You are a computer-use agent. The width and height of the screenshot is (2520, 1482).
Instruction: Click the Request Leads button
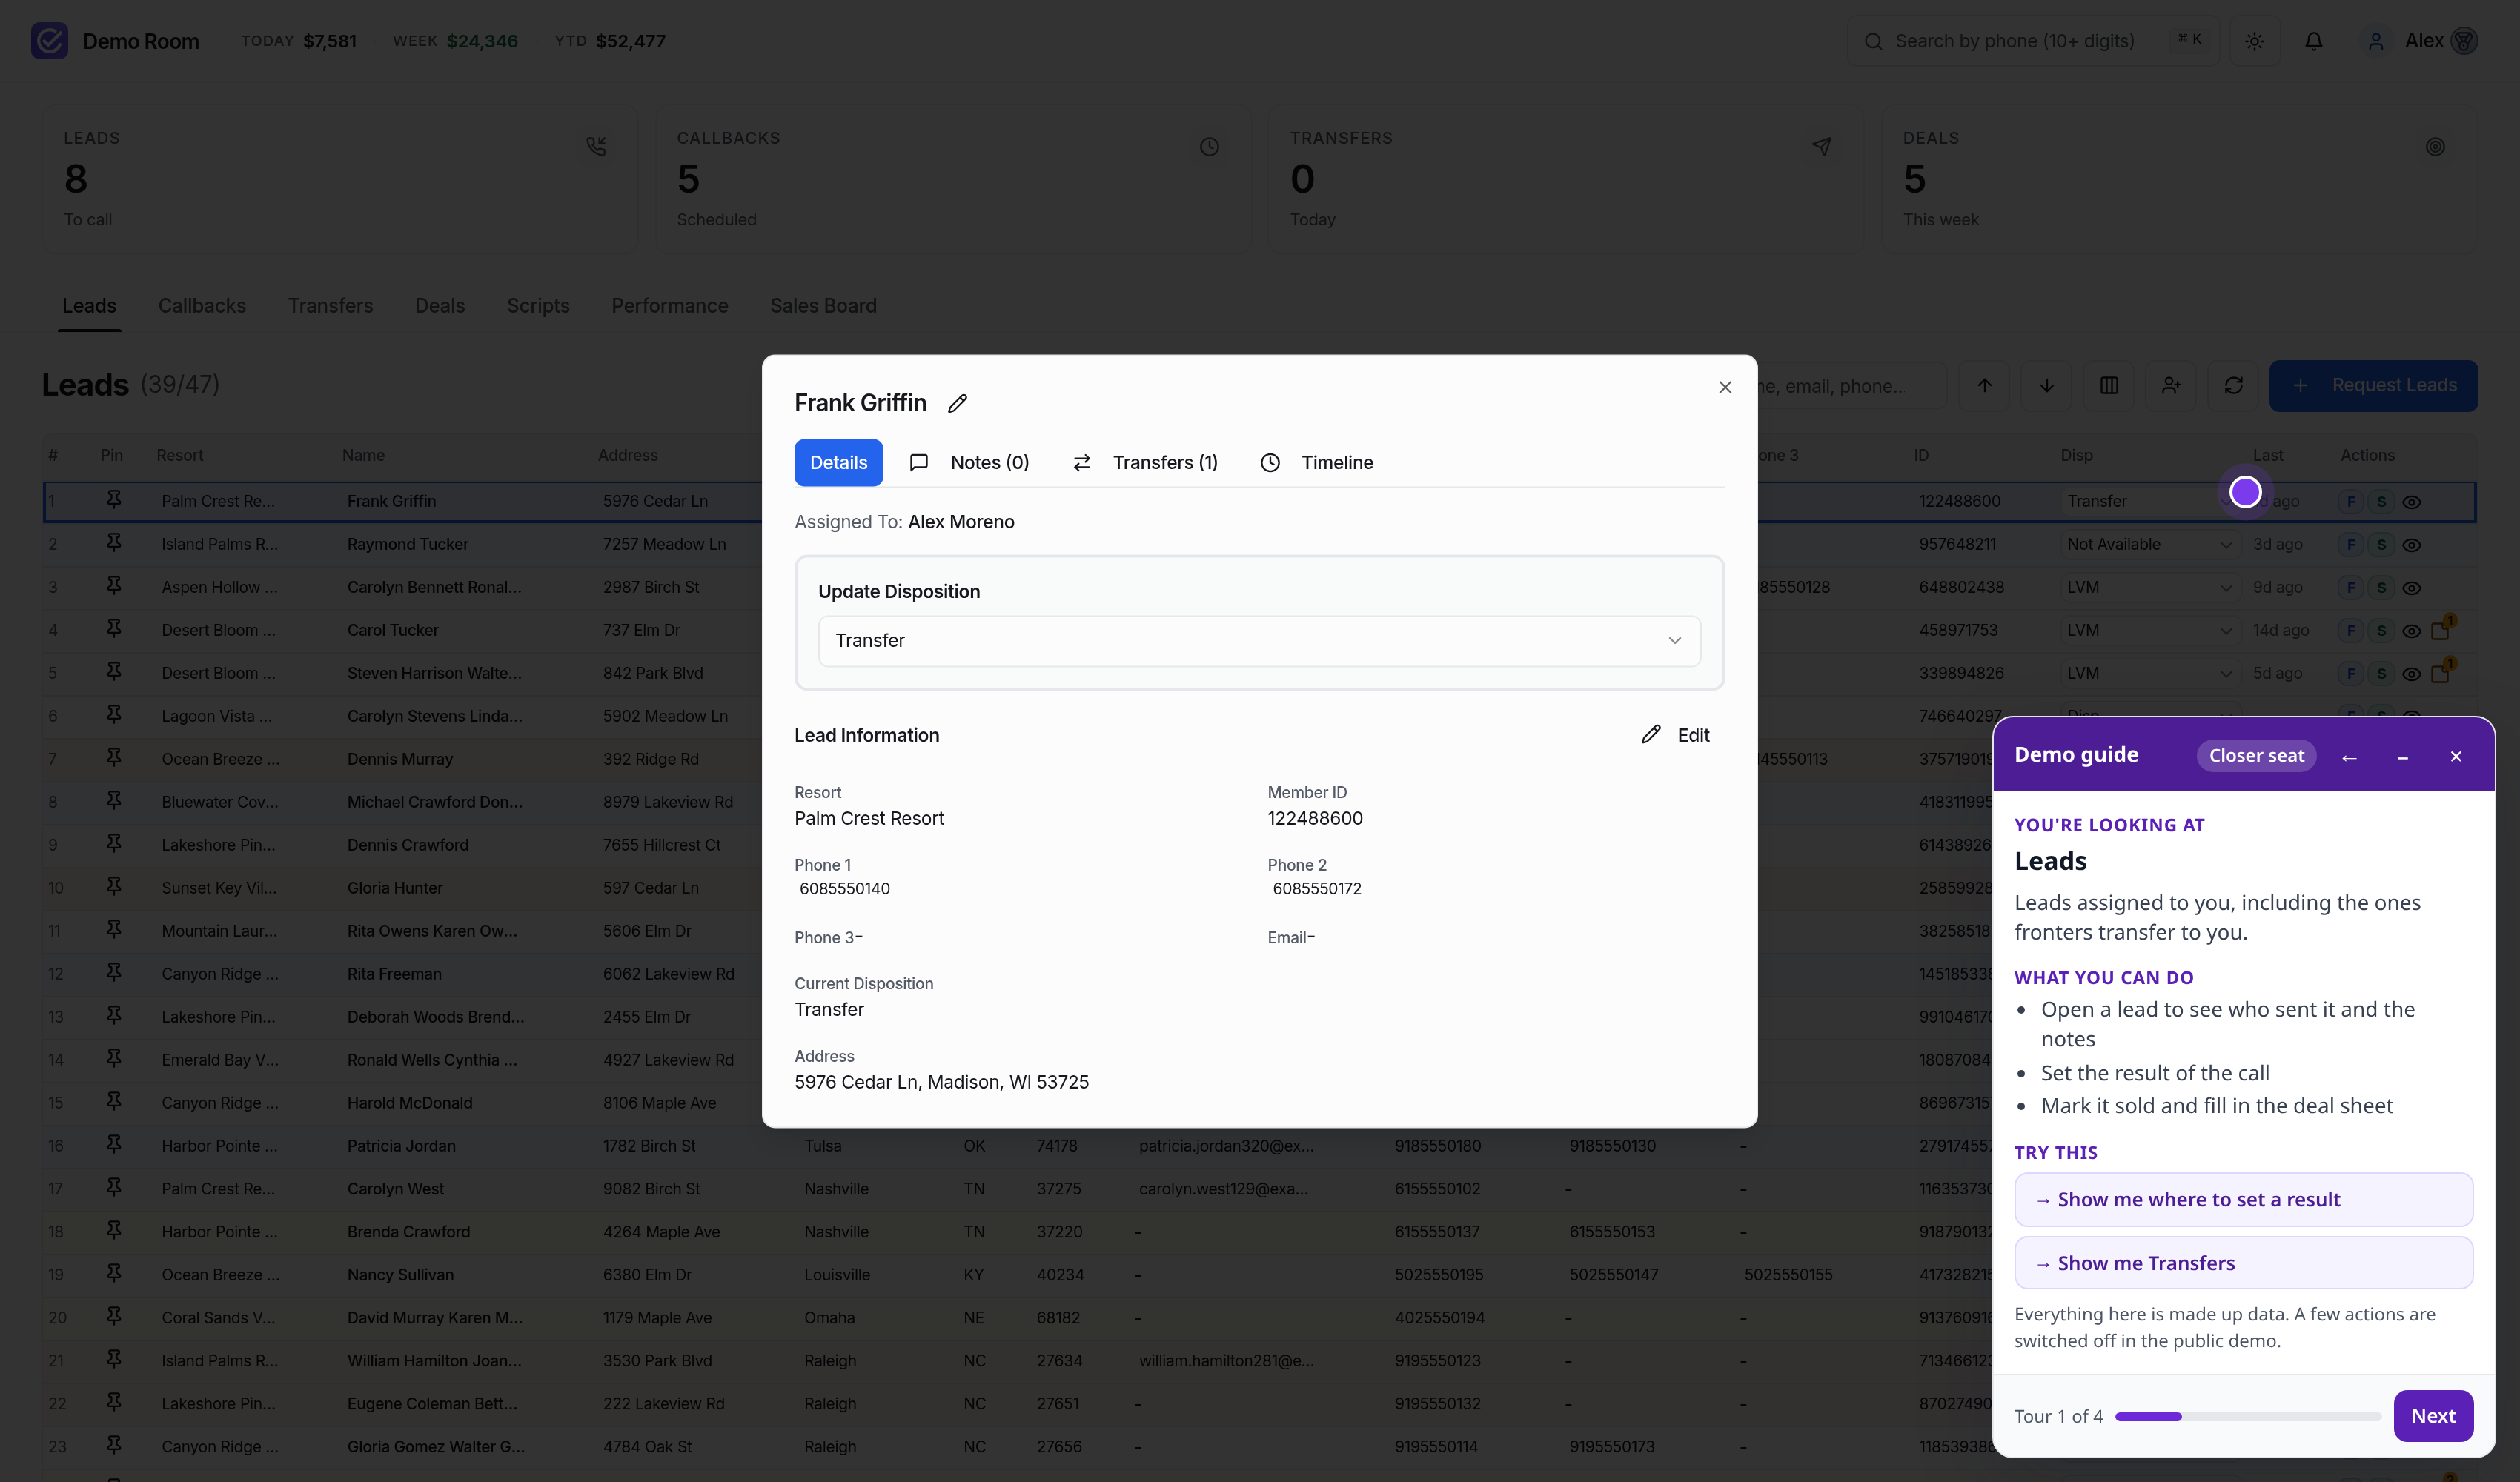tap(2373, 385)
